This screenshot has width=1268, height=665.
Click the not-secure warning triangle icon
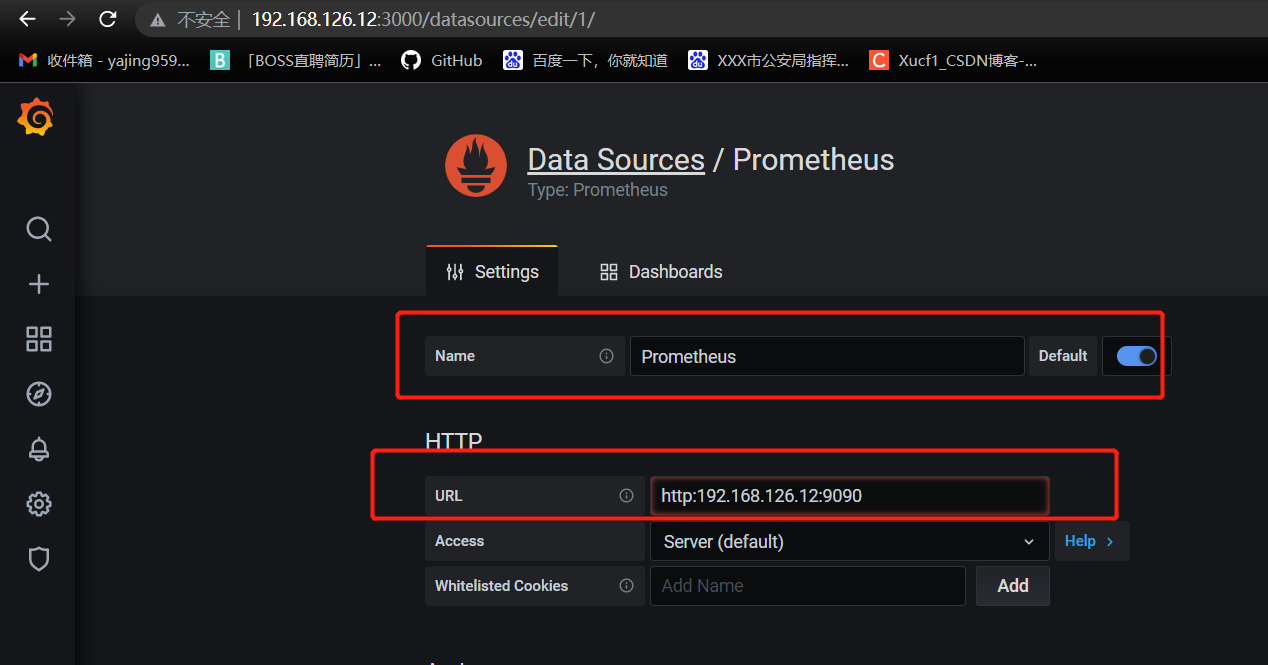click(157, 19)
